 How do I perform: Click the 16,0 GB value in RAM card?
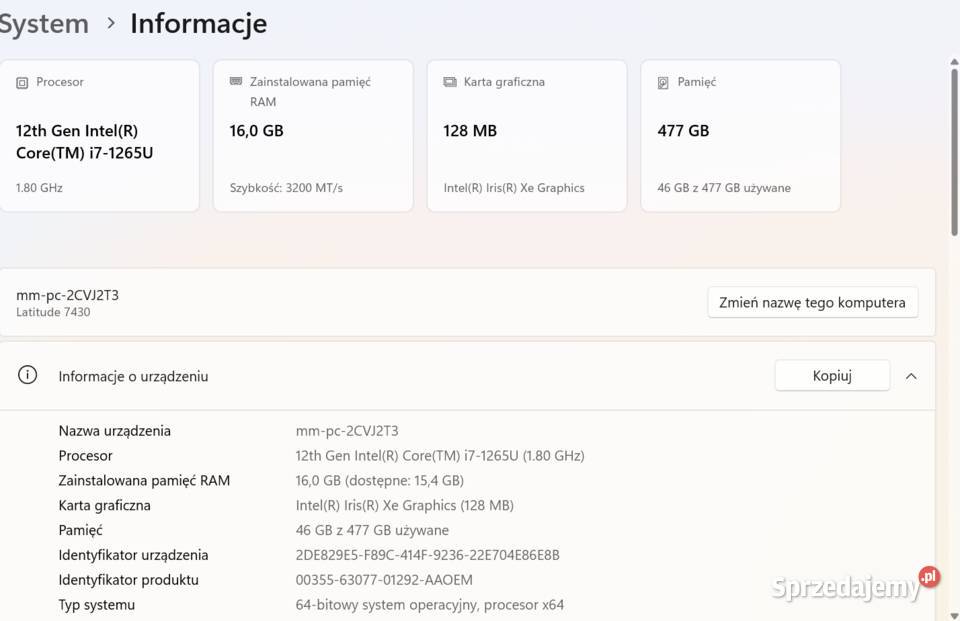click(257, 131)
